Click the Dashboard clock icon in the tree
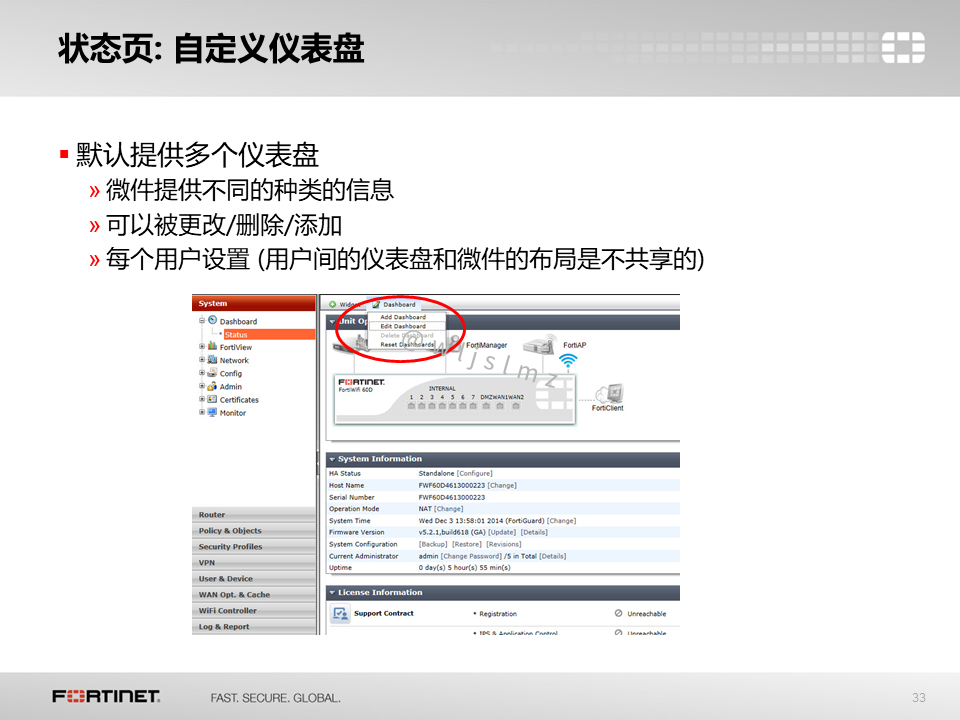The width and height of the screenshot is (960, 720). [x=212, y=320]
